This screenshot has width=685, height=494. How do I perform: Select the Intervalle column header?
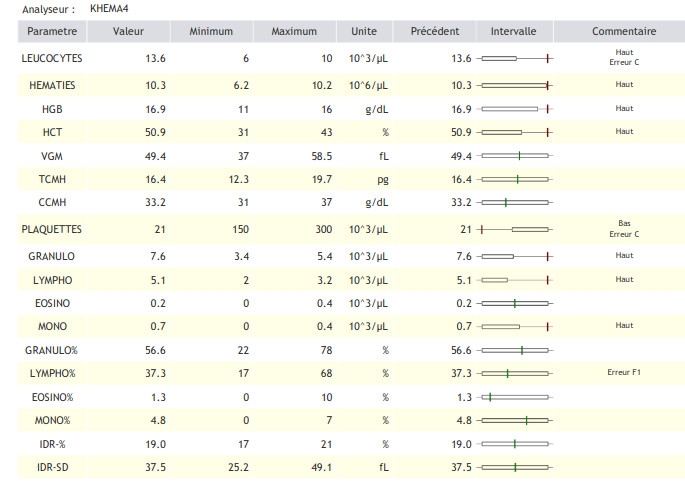513,32
